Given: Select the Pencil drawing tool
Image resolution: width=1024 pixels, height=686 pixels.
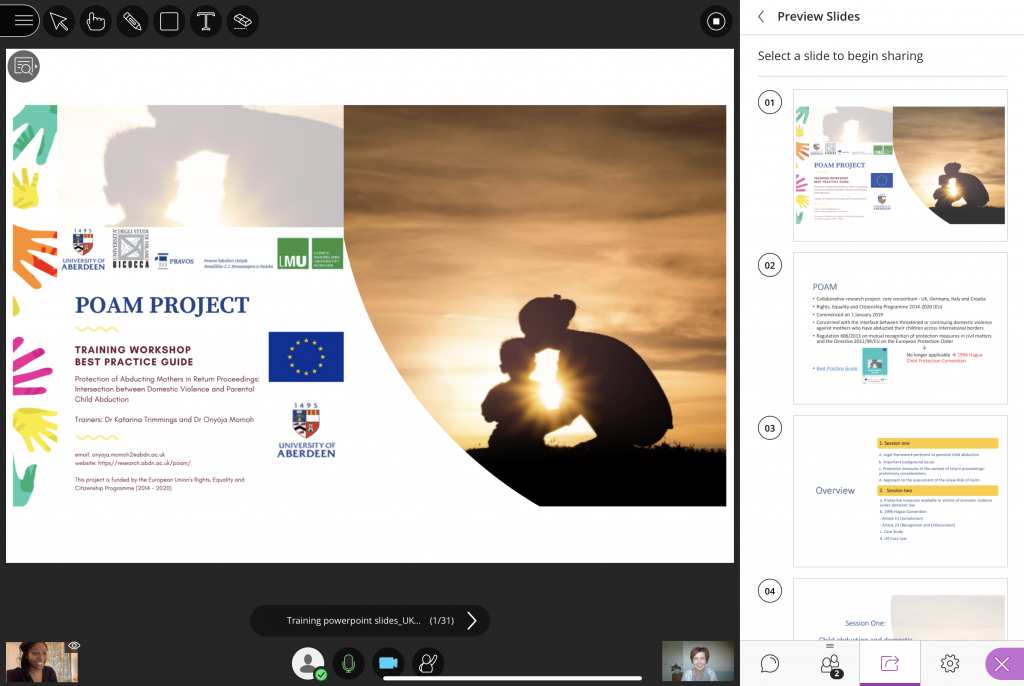Looking at the screenshot, I should pyautogui.click(x=132, y=21).
